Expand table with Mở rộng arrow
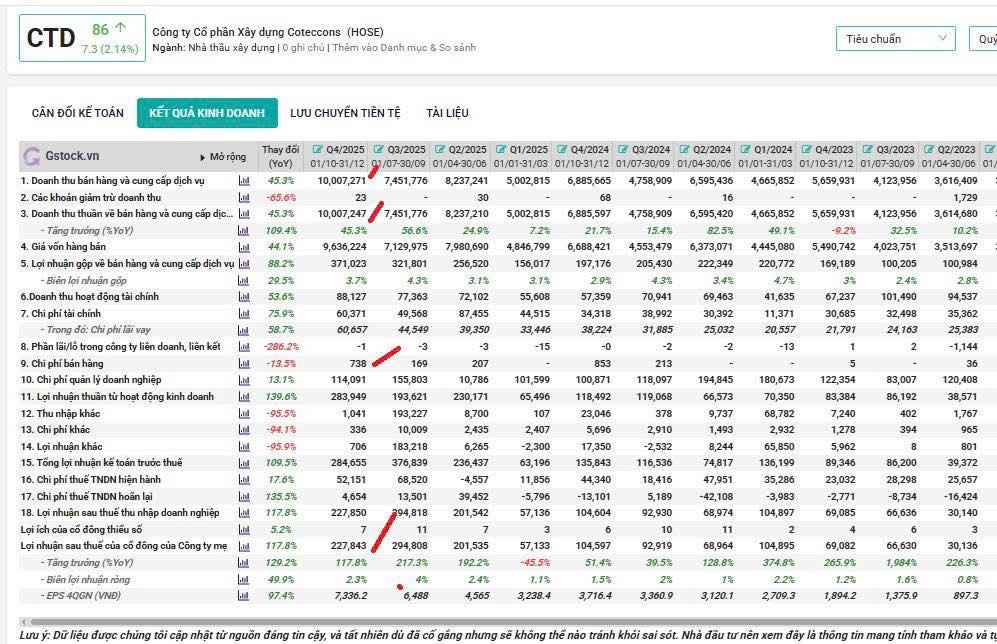Image resolution: width=997 pixels, height=644 pixels. point(223,157)
